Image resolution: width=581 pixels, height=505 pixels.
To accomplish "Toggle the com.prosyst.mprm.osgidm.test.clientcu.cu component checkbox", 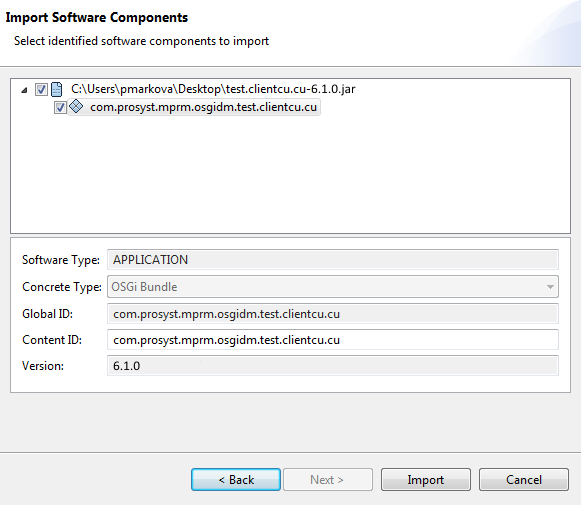I will tap(60, 107).
